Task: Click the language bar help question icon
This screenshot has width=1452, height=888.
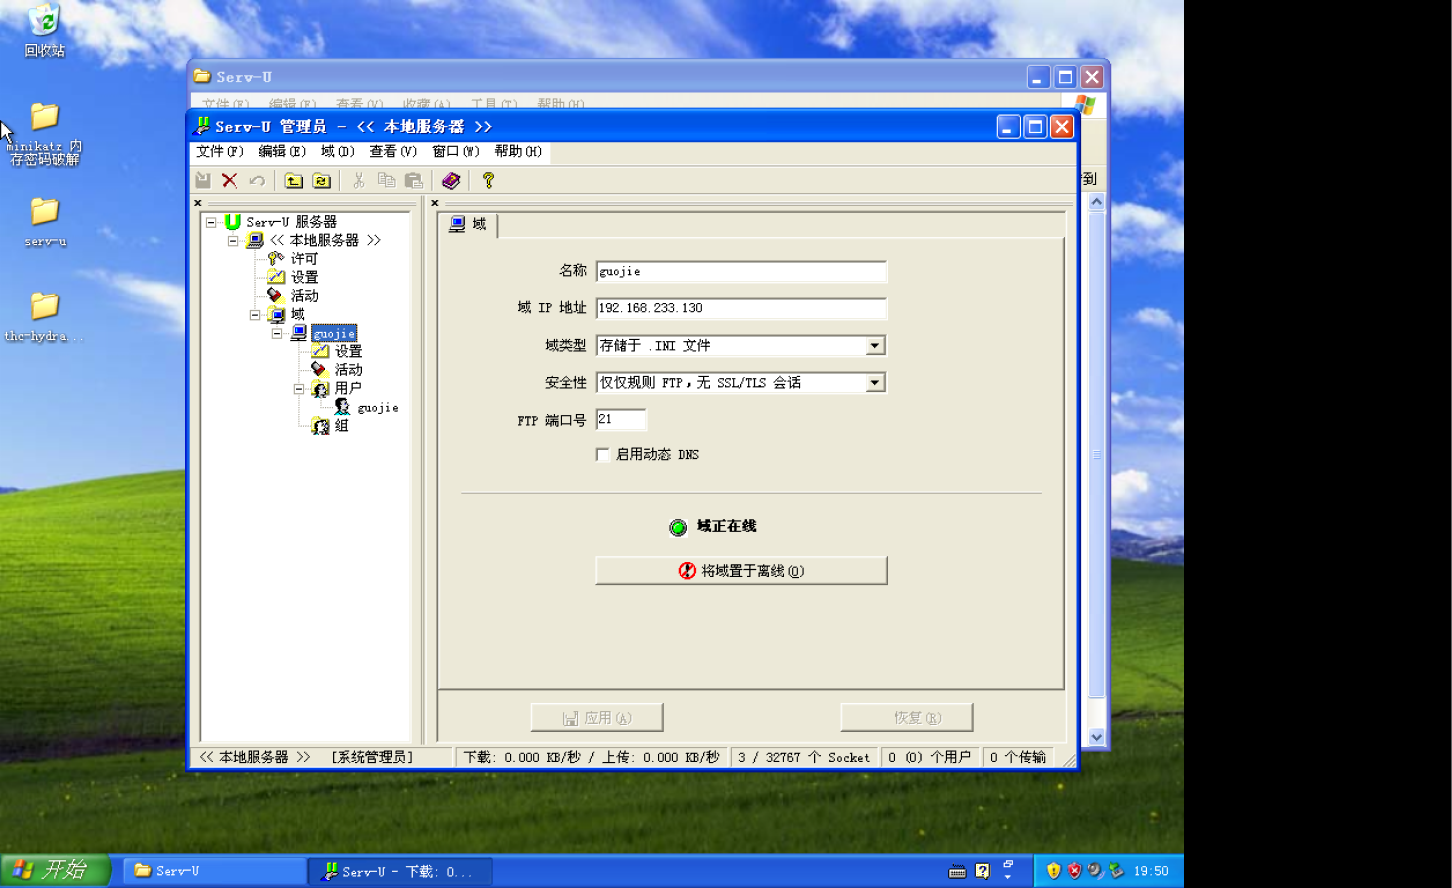Action: coord(982,871)
